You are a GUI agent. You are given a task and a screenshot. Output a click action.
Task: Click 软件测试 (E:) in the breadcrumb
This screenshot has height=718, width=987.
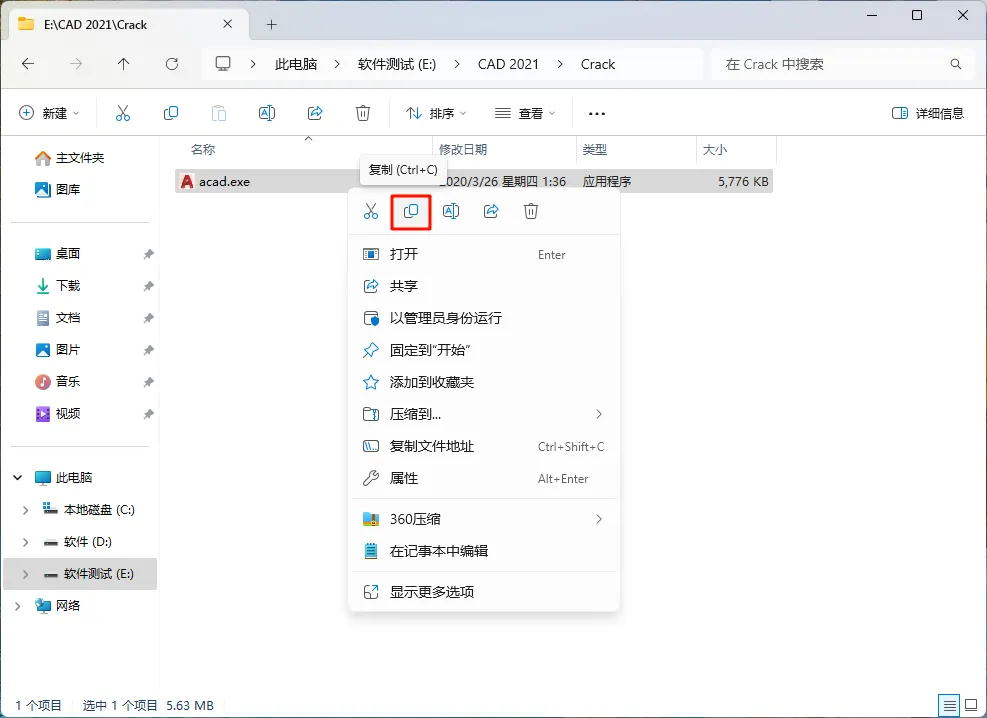pyautogui.click(x=397, y=64)
